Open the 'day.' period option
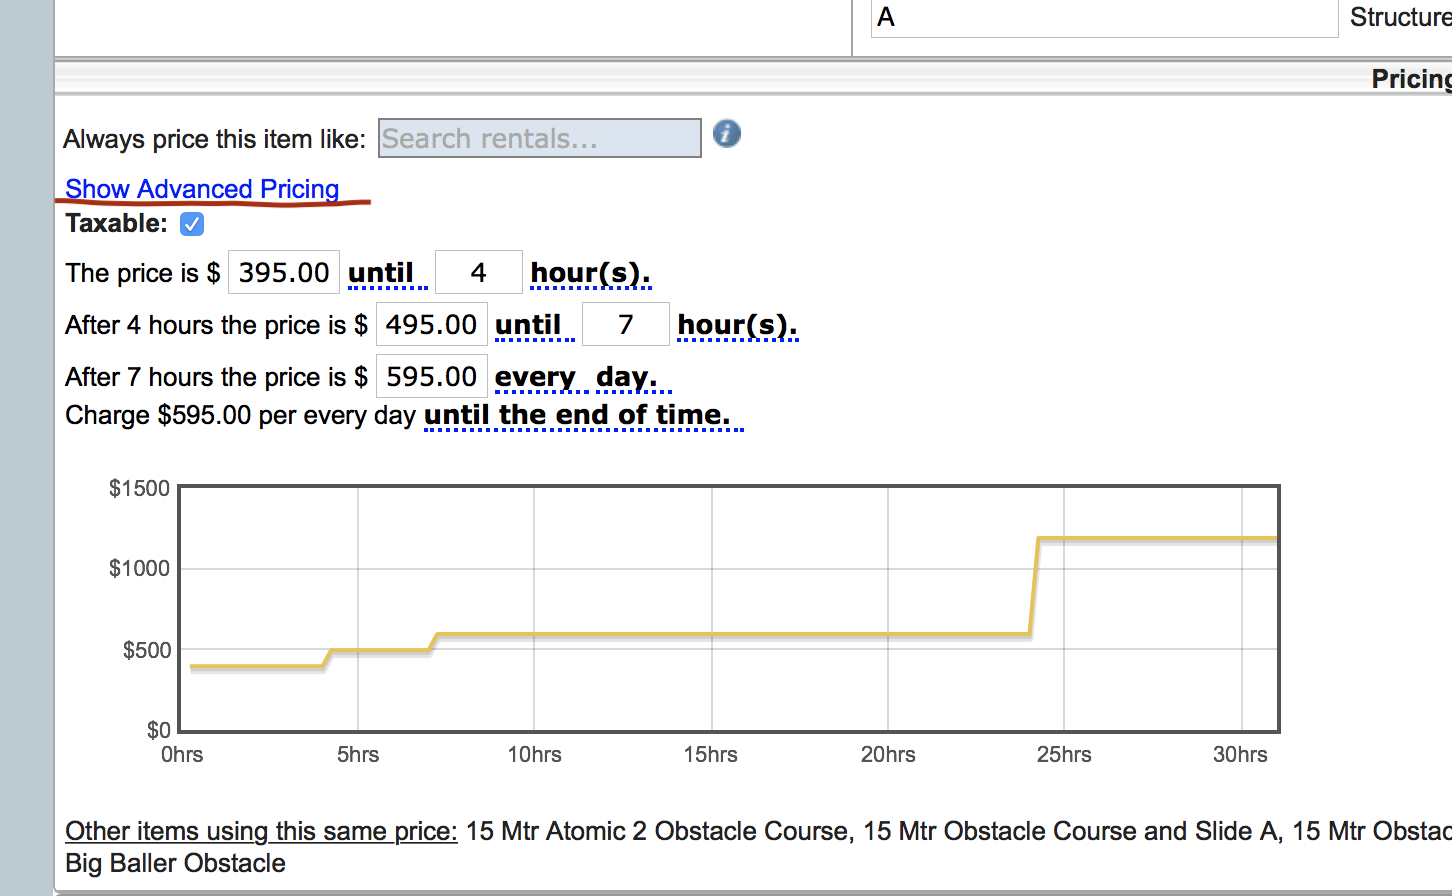Viewport: 1452px width, 896px height. [627, 377]
